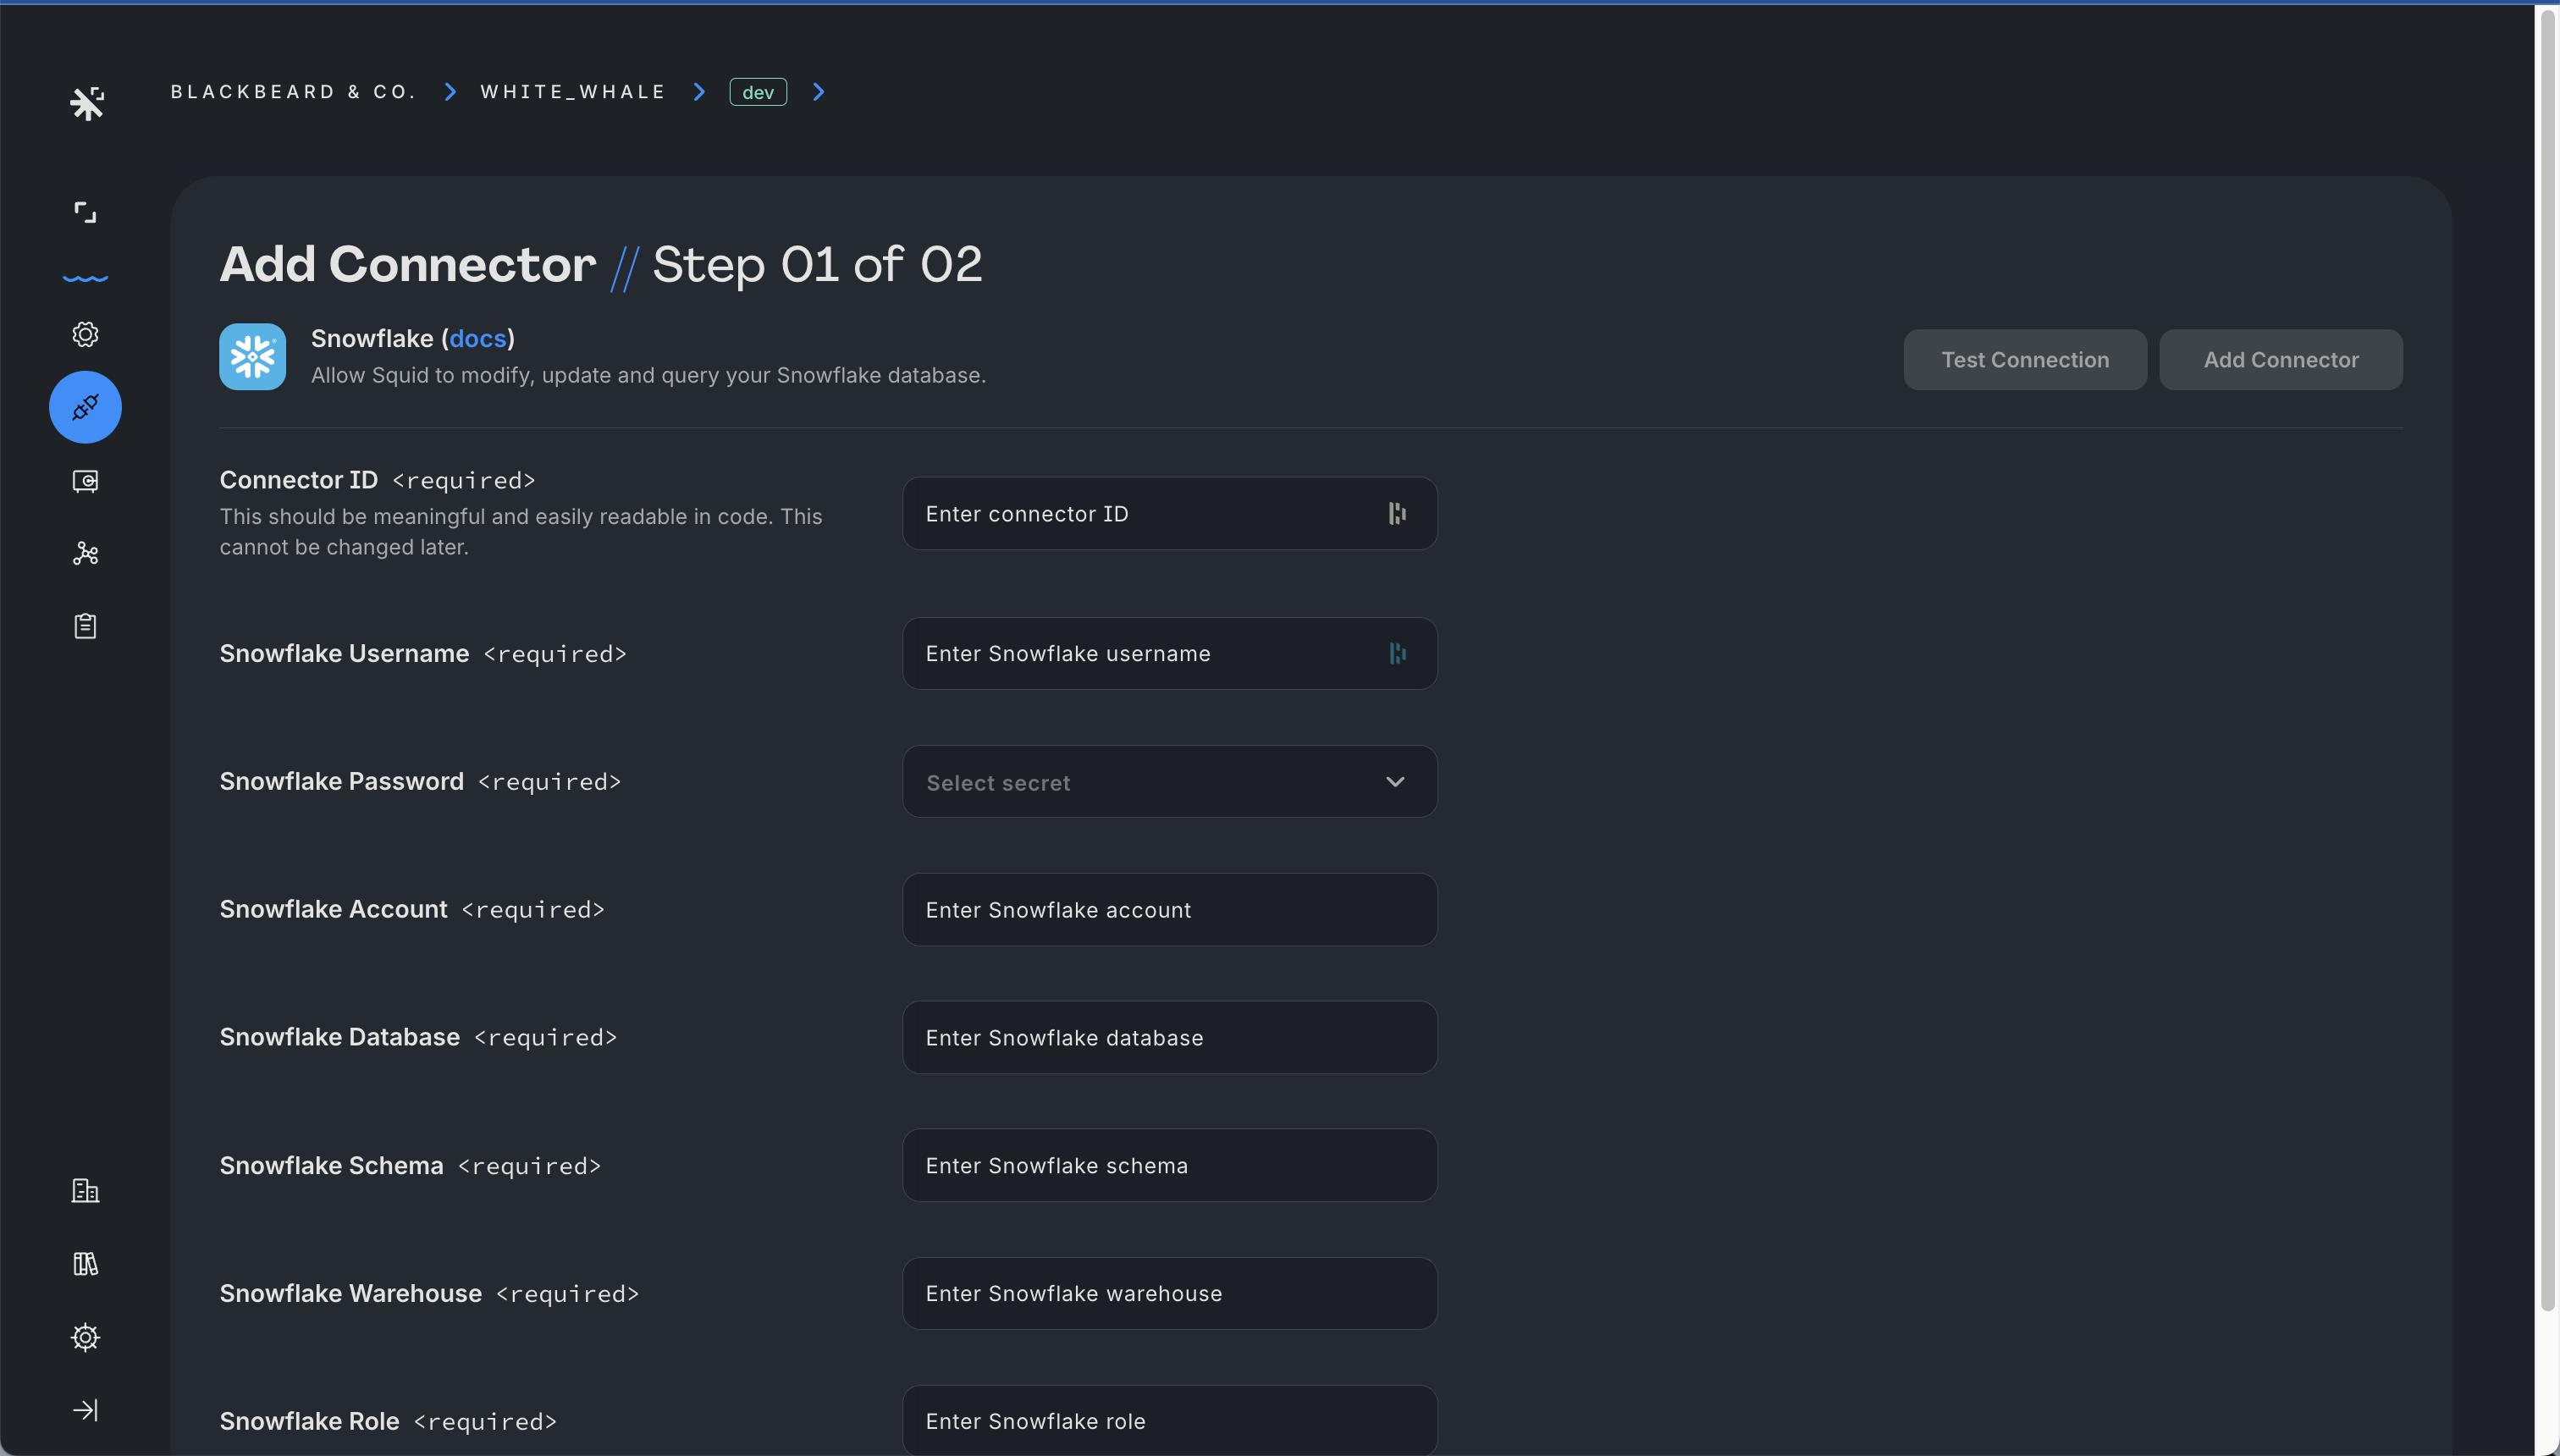Image resolution: width=2560 pixels, height=1456 pixels.
Task: Click the 'Snowflake Password' label
Action: click(x=341, y=781)
